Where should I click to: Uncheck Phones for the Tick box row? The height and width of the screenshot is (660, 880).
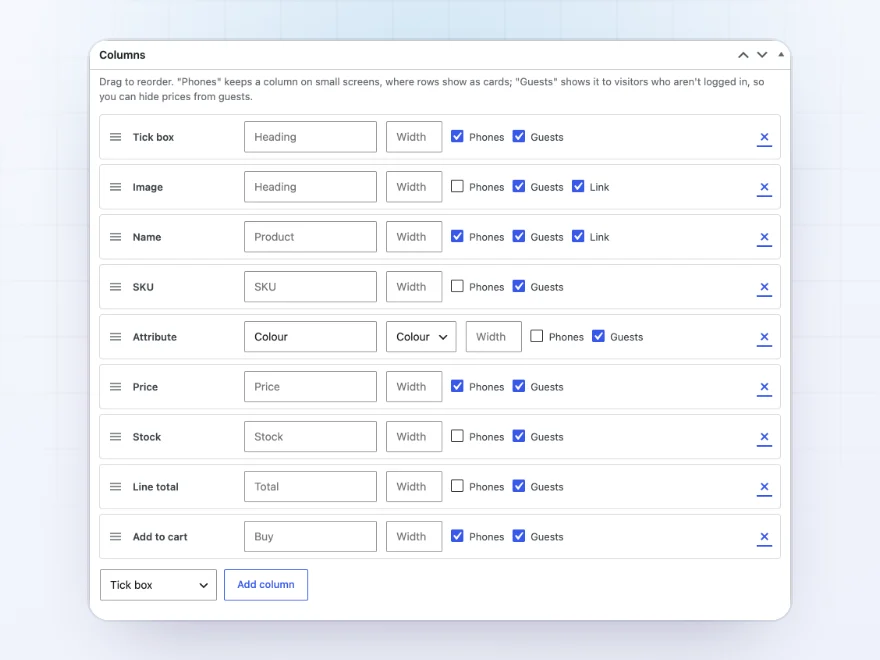click(x=457, y=136)
